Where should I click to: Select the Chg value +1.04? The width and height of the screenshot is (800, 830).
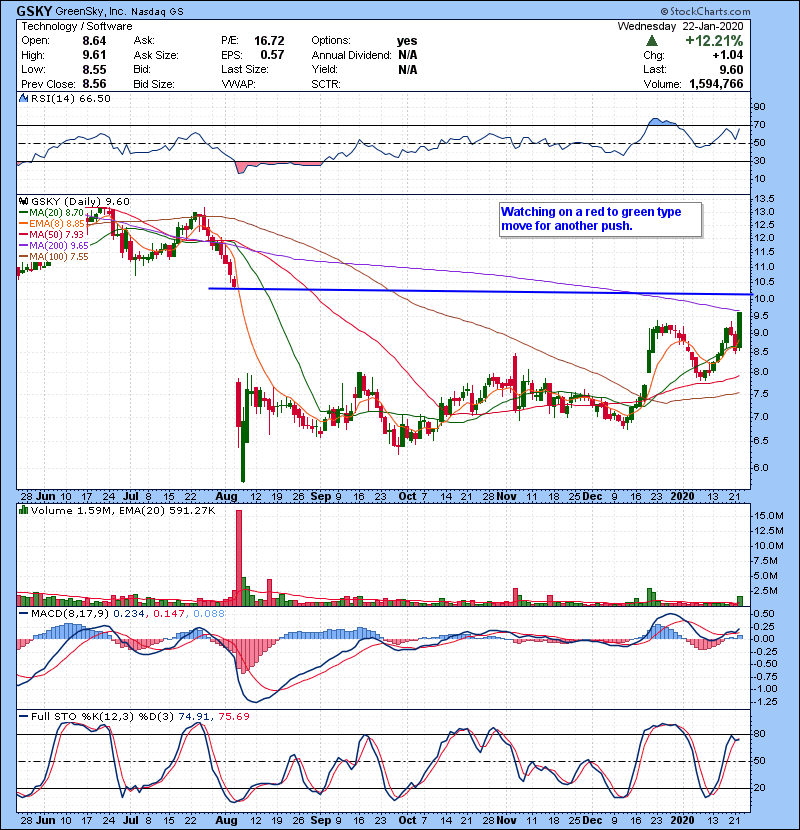727,55
